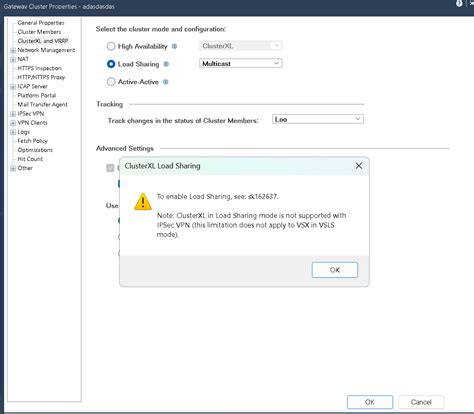Open Cluster Members in the tree
The image size is (474, 414).
click(x=39, y=32)
